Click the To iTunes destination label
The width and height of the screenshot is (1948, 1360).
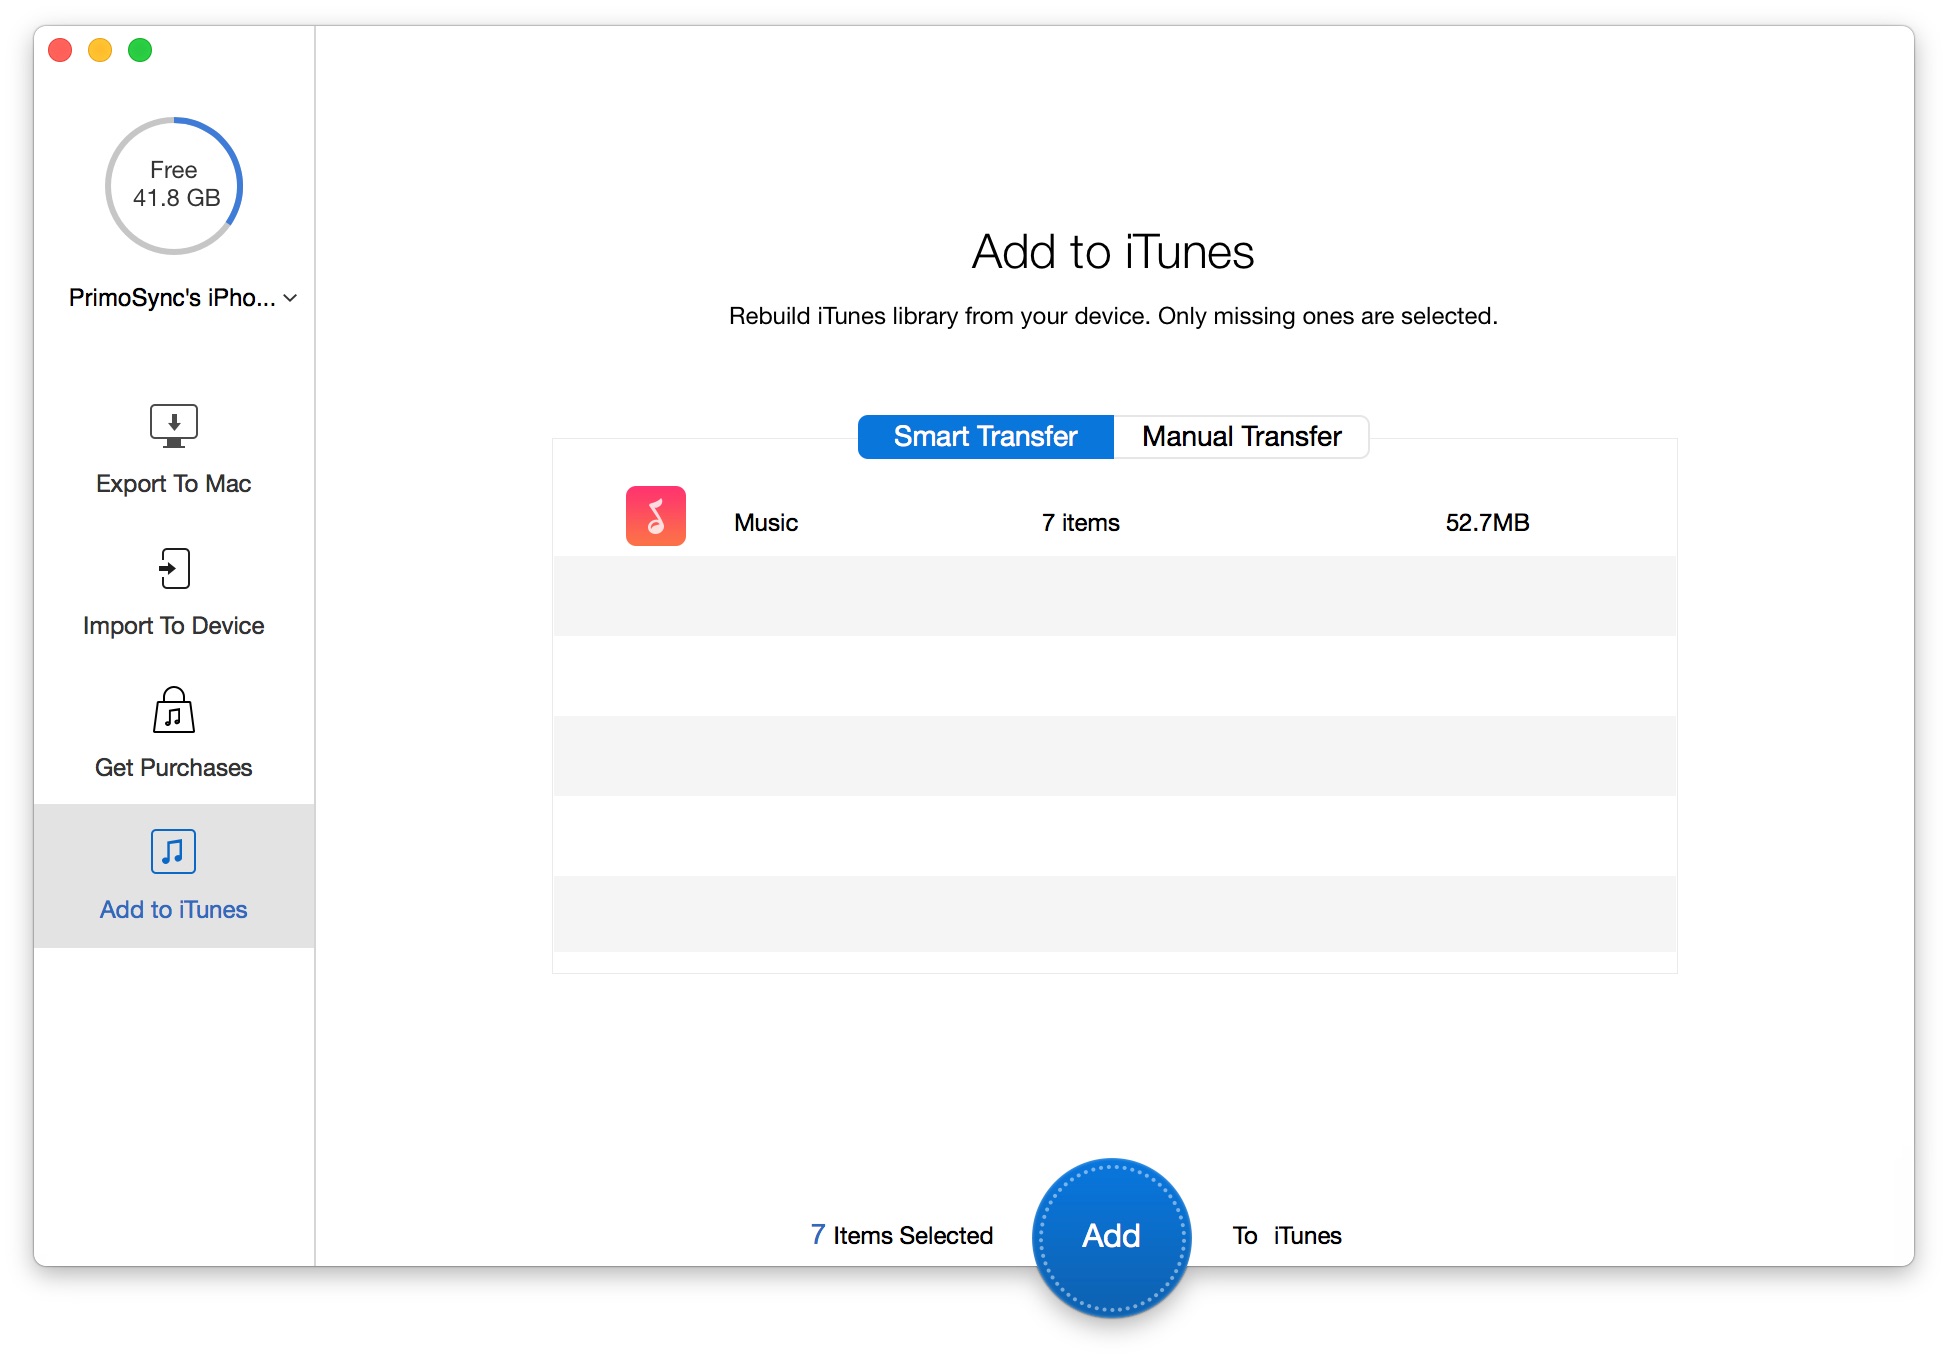point(1287,1236)
